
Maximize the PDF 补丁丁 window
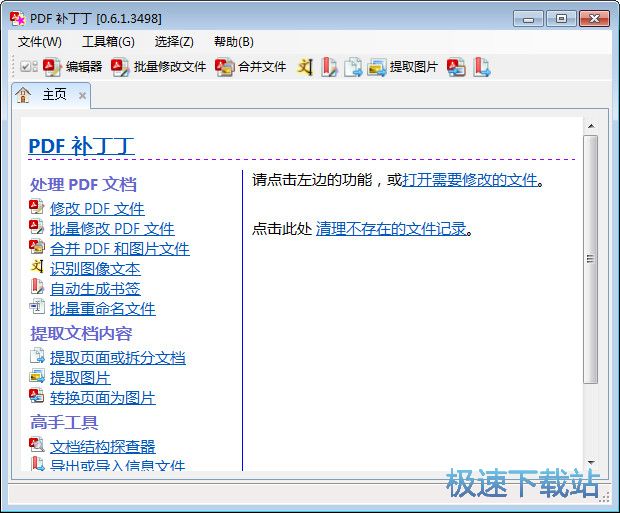(x=561, y=19)
